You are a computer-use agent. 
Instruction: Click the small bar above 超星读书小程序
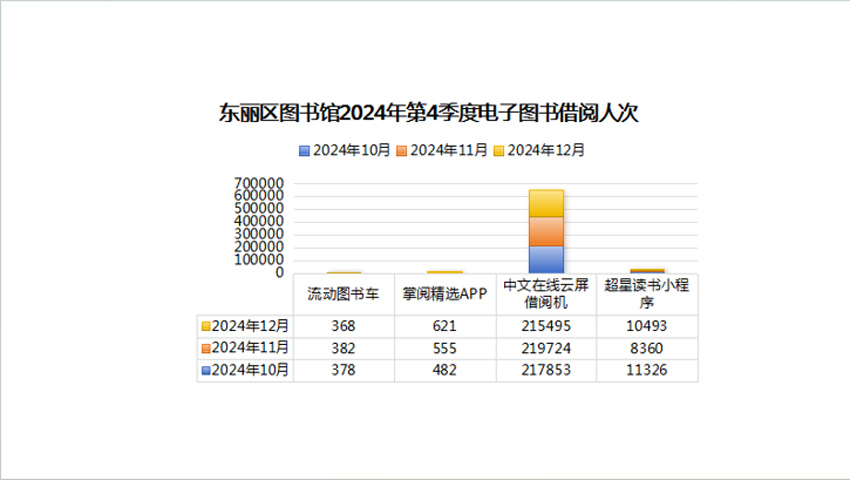click(x=647, y=270)
